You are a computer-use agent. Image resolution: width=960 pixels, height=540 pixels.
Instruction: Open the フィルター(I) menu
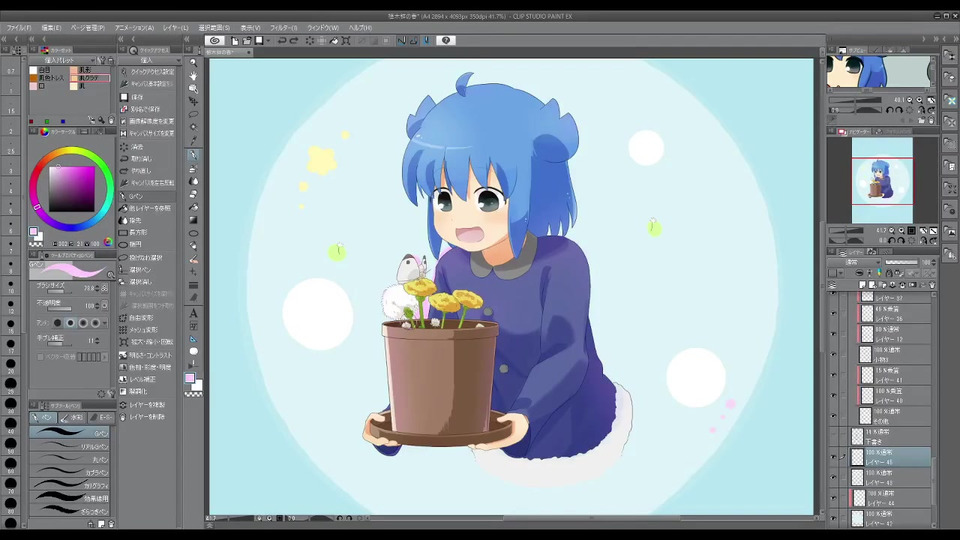pos(284,28)
